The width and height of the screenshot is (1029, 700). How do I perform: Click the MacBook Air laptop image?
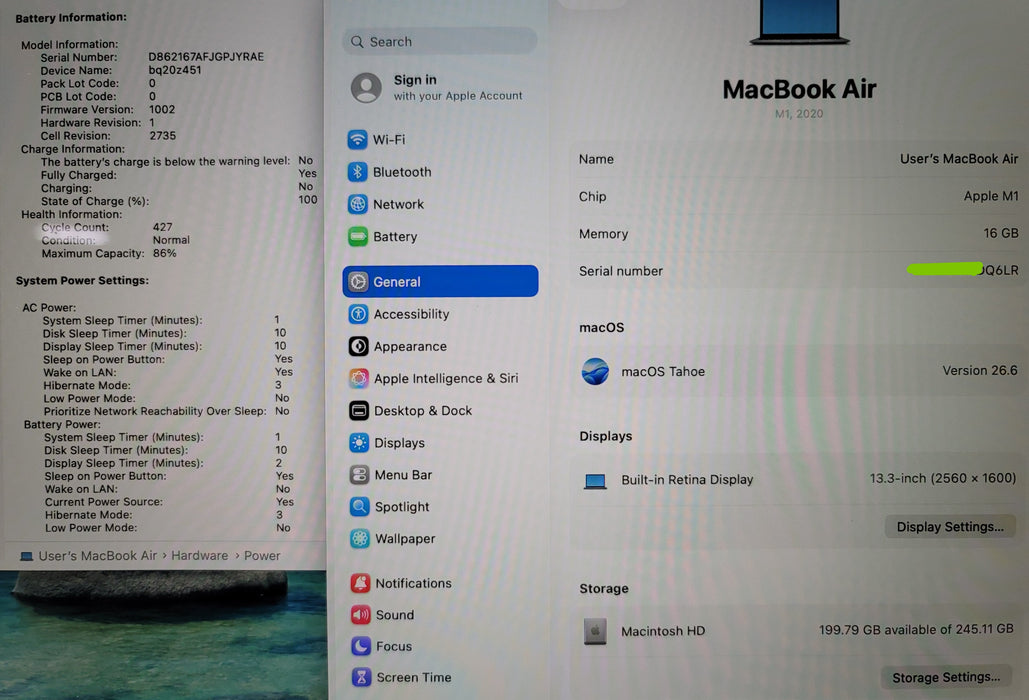(799, 22)
